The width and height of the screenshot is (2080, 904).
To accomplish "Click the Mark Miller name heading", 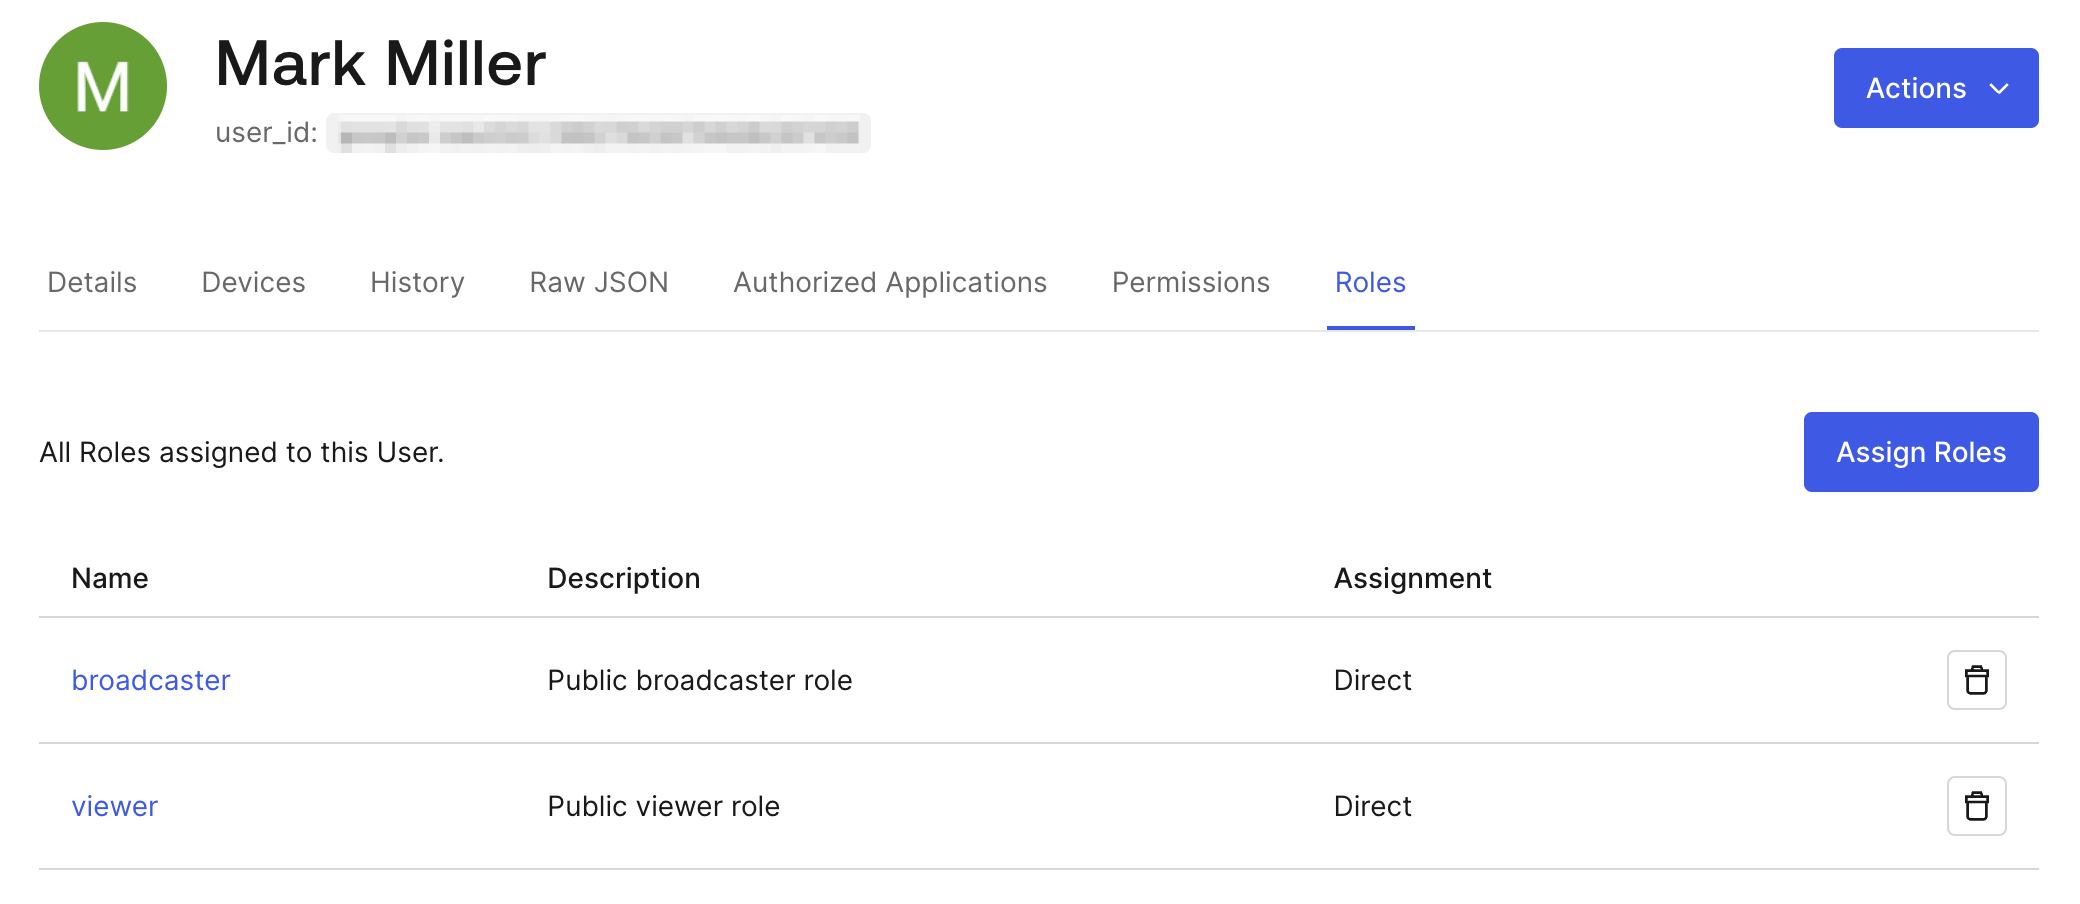I will click(x=381, y=63).
